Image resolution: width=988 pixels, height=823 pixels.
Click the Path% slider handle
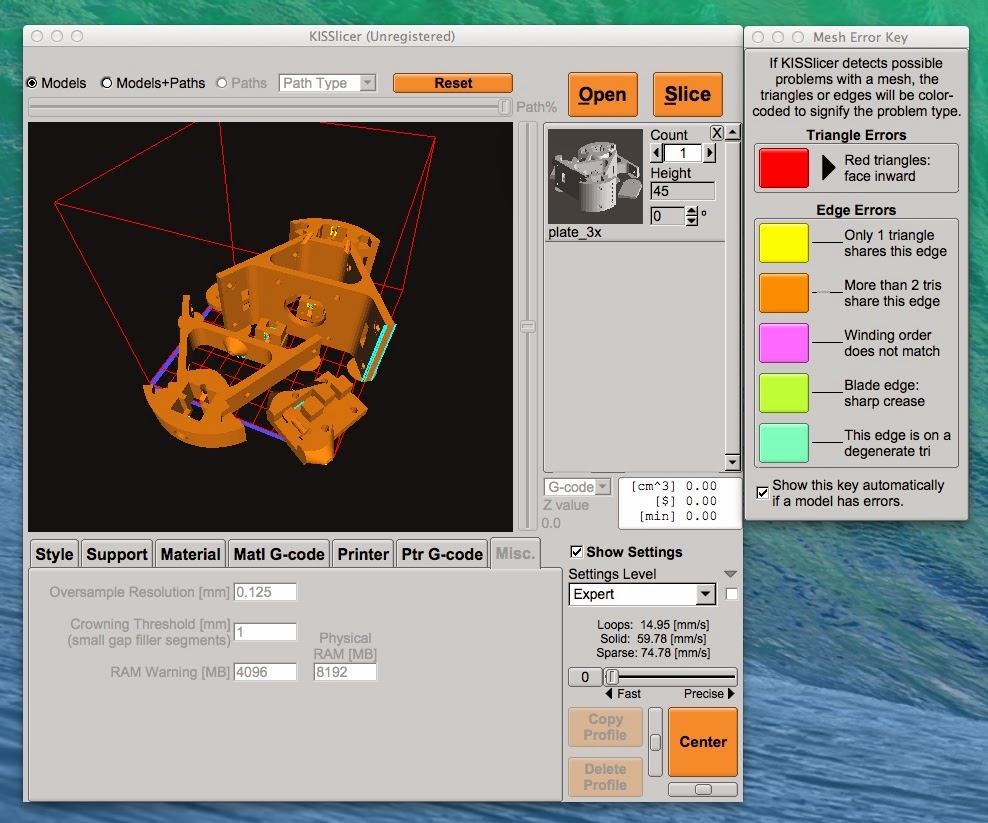click(504, 107)
